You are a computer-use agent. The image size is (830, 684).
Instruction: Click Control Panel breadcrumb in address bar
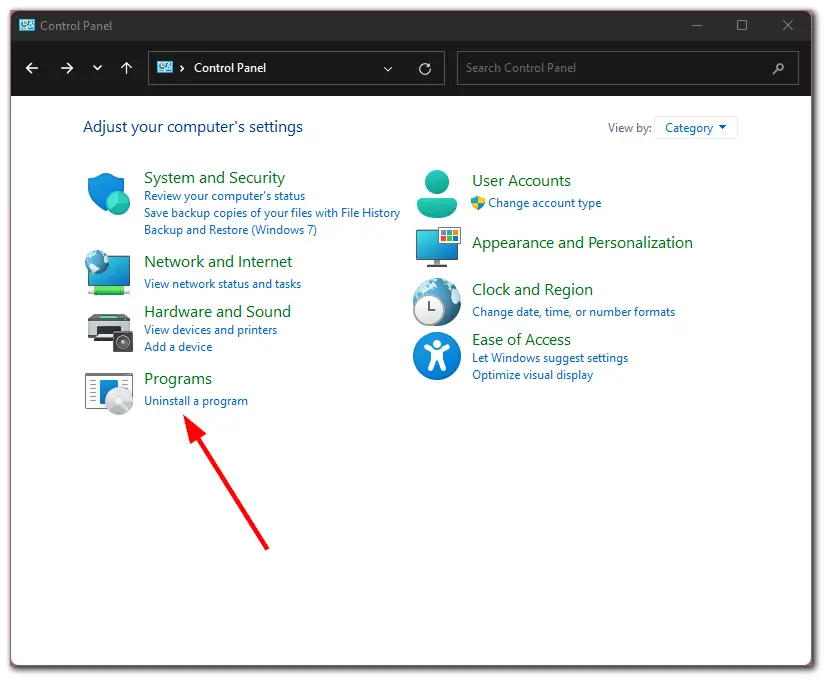[230, 68]
